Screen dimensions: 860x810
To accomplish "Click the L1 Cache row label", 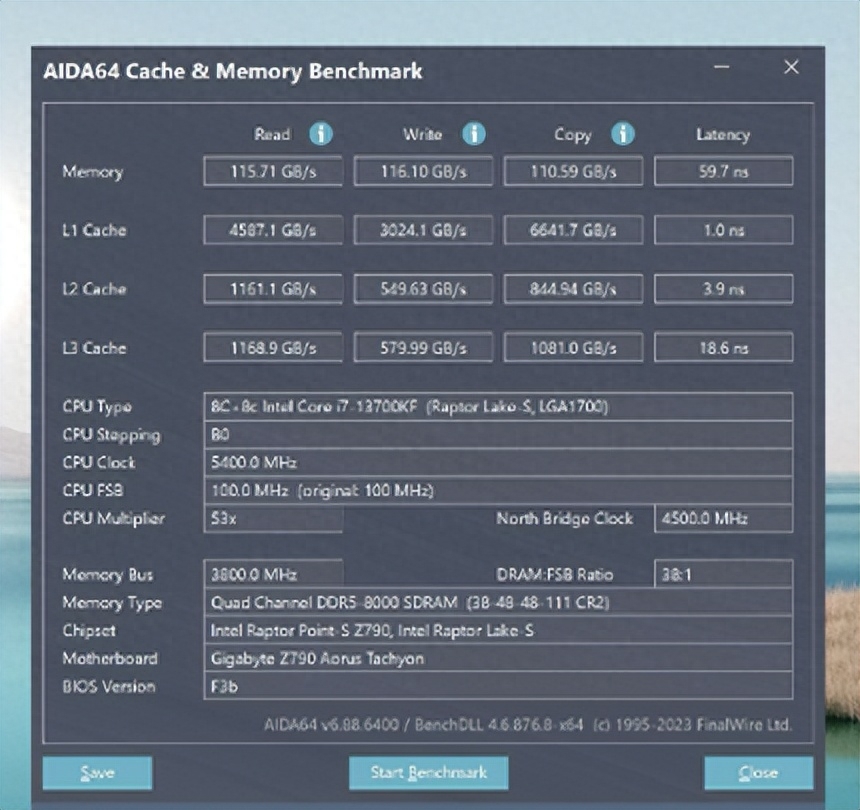I will pos(94,230).
